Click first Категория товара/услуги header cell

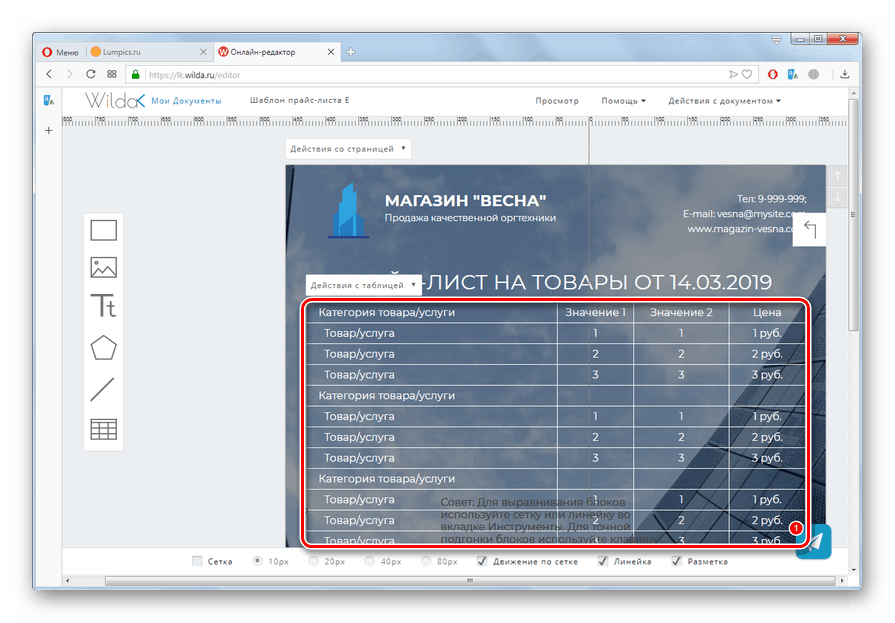(x=432, y=312)
